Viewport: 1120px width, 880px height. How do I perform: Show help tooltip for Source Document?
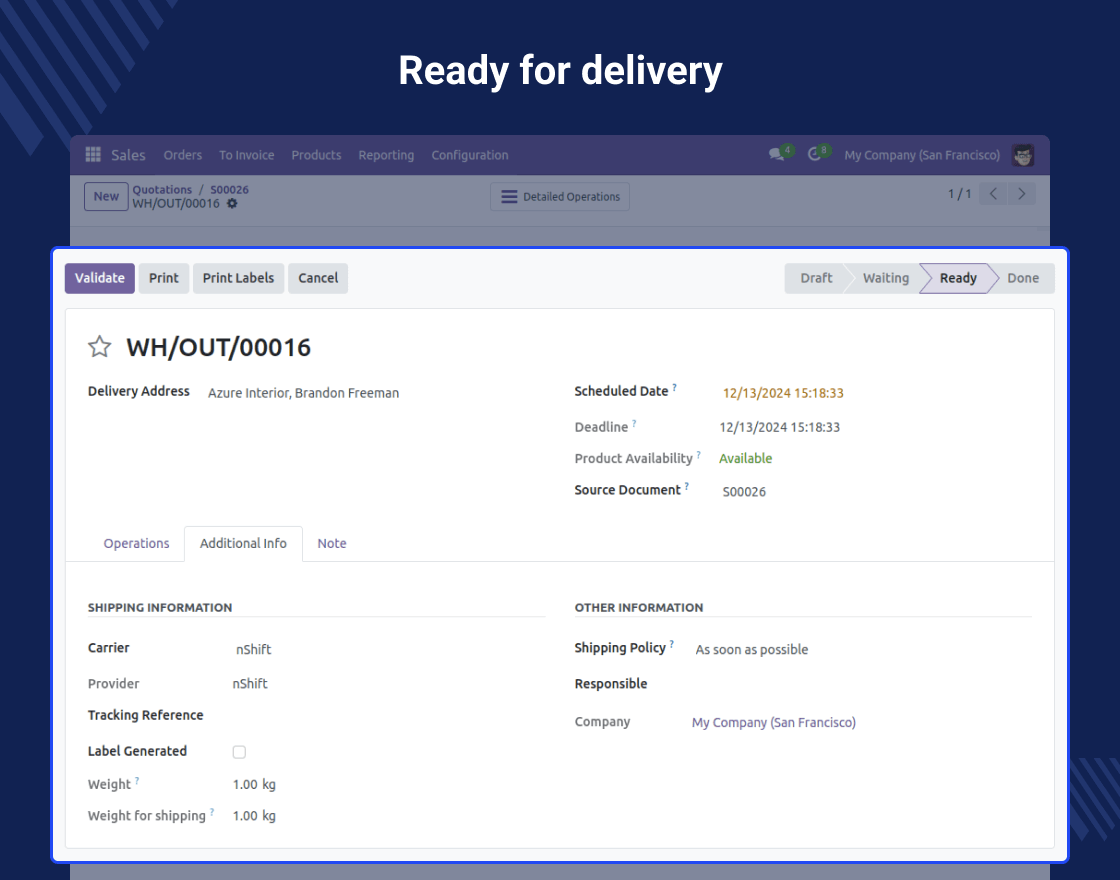click(686, 486)
